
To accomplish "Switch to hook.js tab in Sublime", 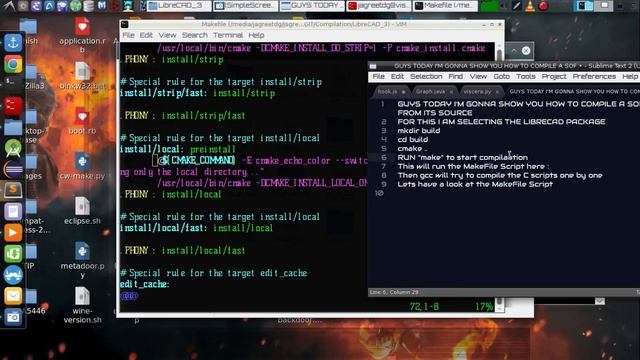I will click(391, 91).
